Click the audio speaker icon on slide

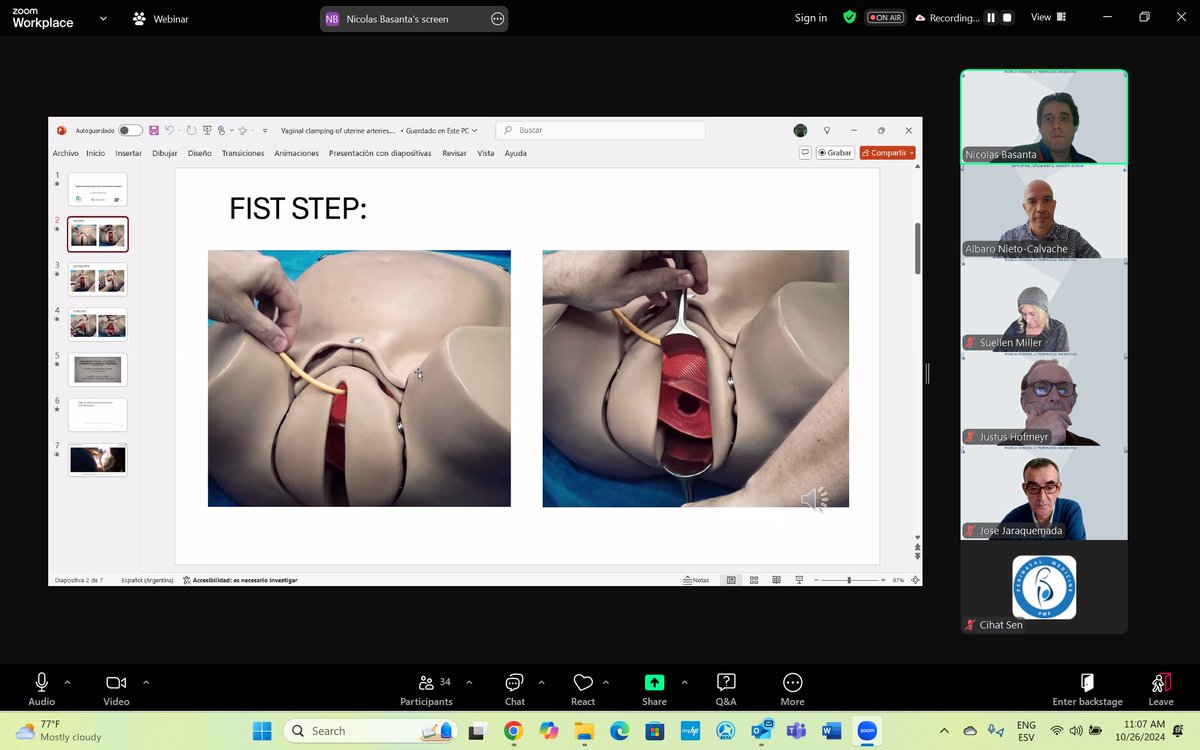click(814, 498)
